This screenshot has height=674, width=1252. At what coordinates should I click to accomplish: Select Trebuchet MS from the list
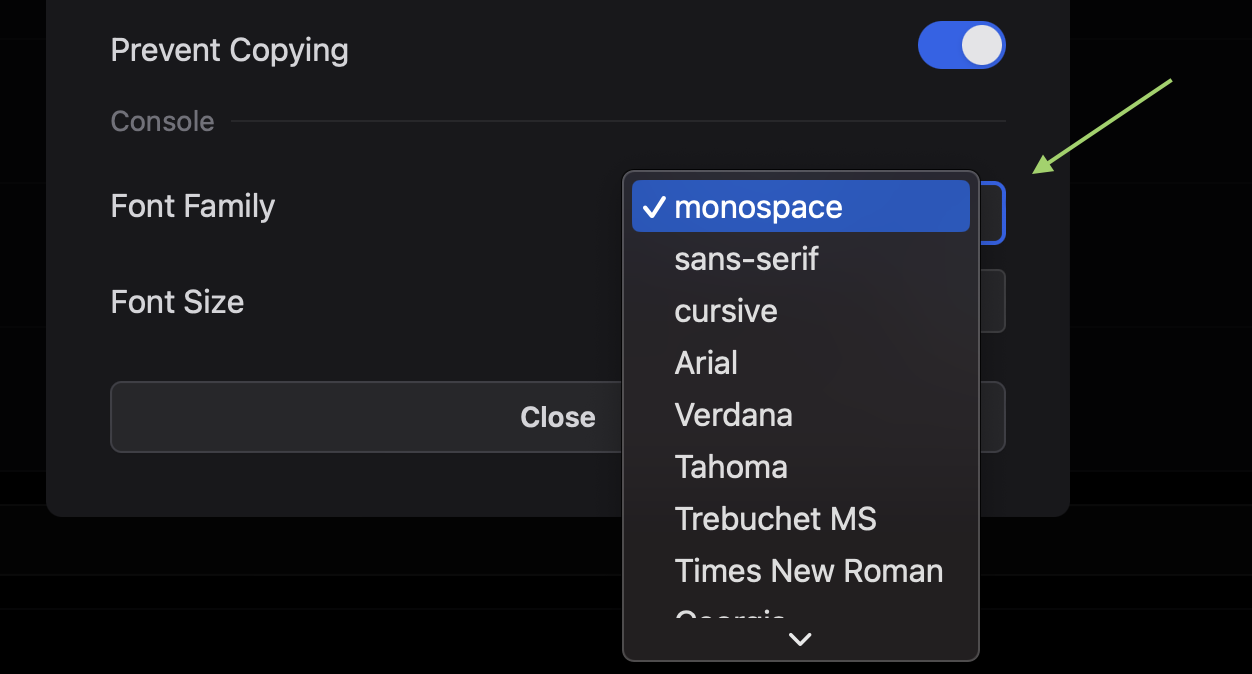[775, 518]
